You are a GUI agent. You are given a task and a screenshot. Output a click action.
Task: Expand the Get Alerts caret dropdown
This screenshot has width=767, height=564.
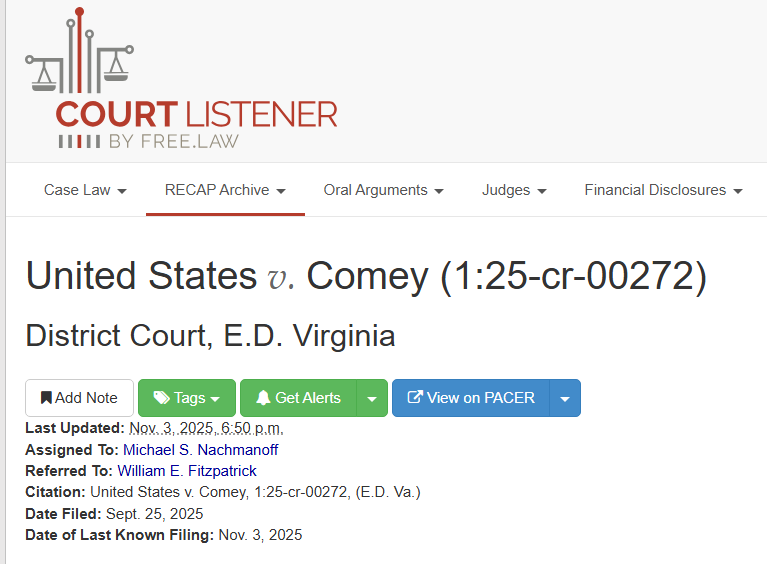(372, 398)
